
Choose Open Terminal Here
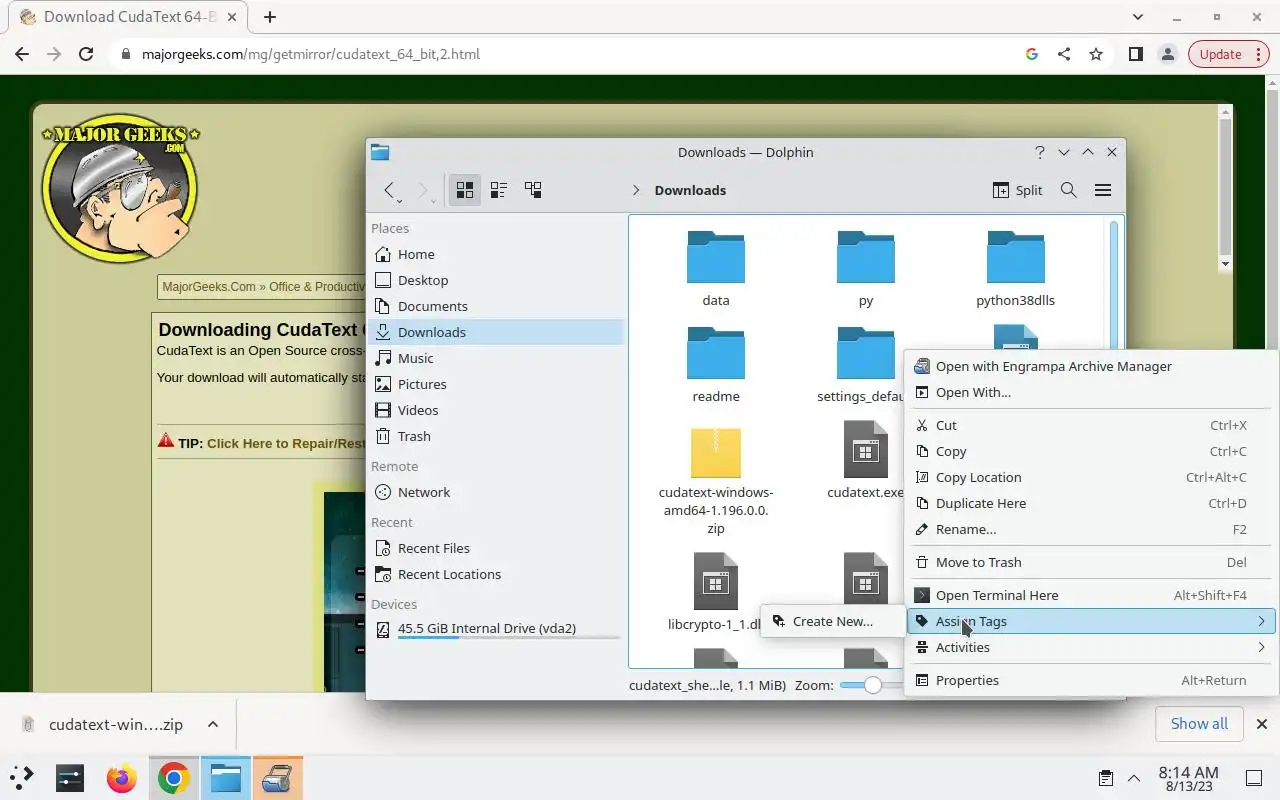pos(1091,595)
